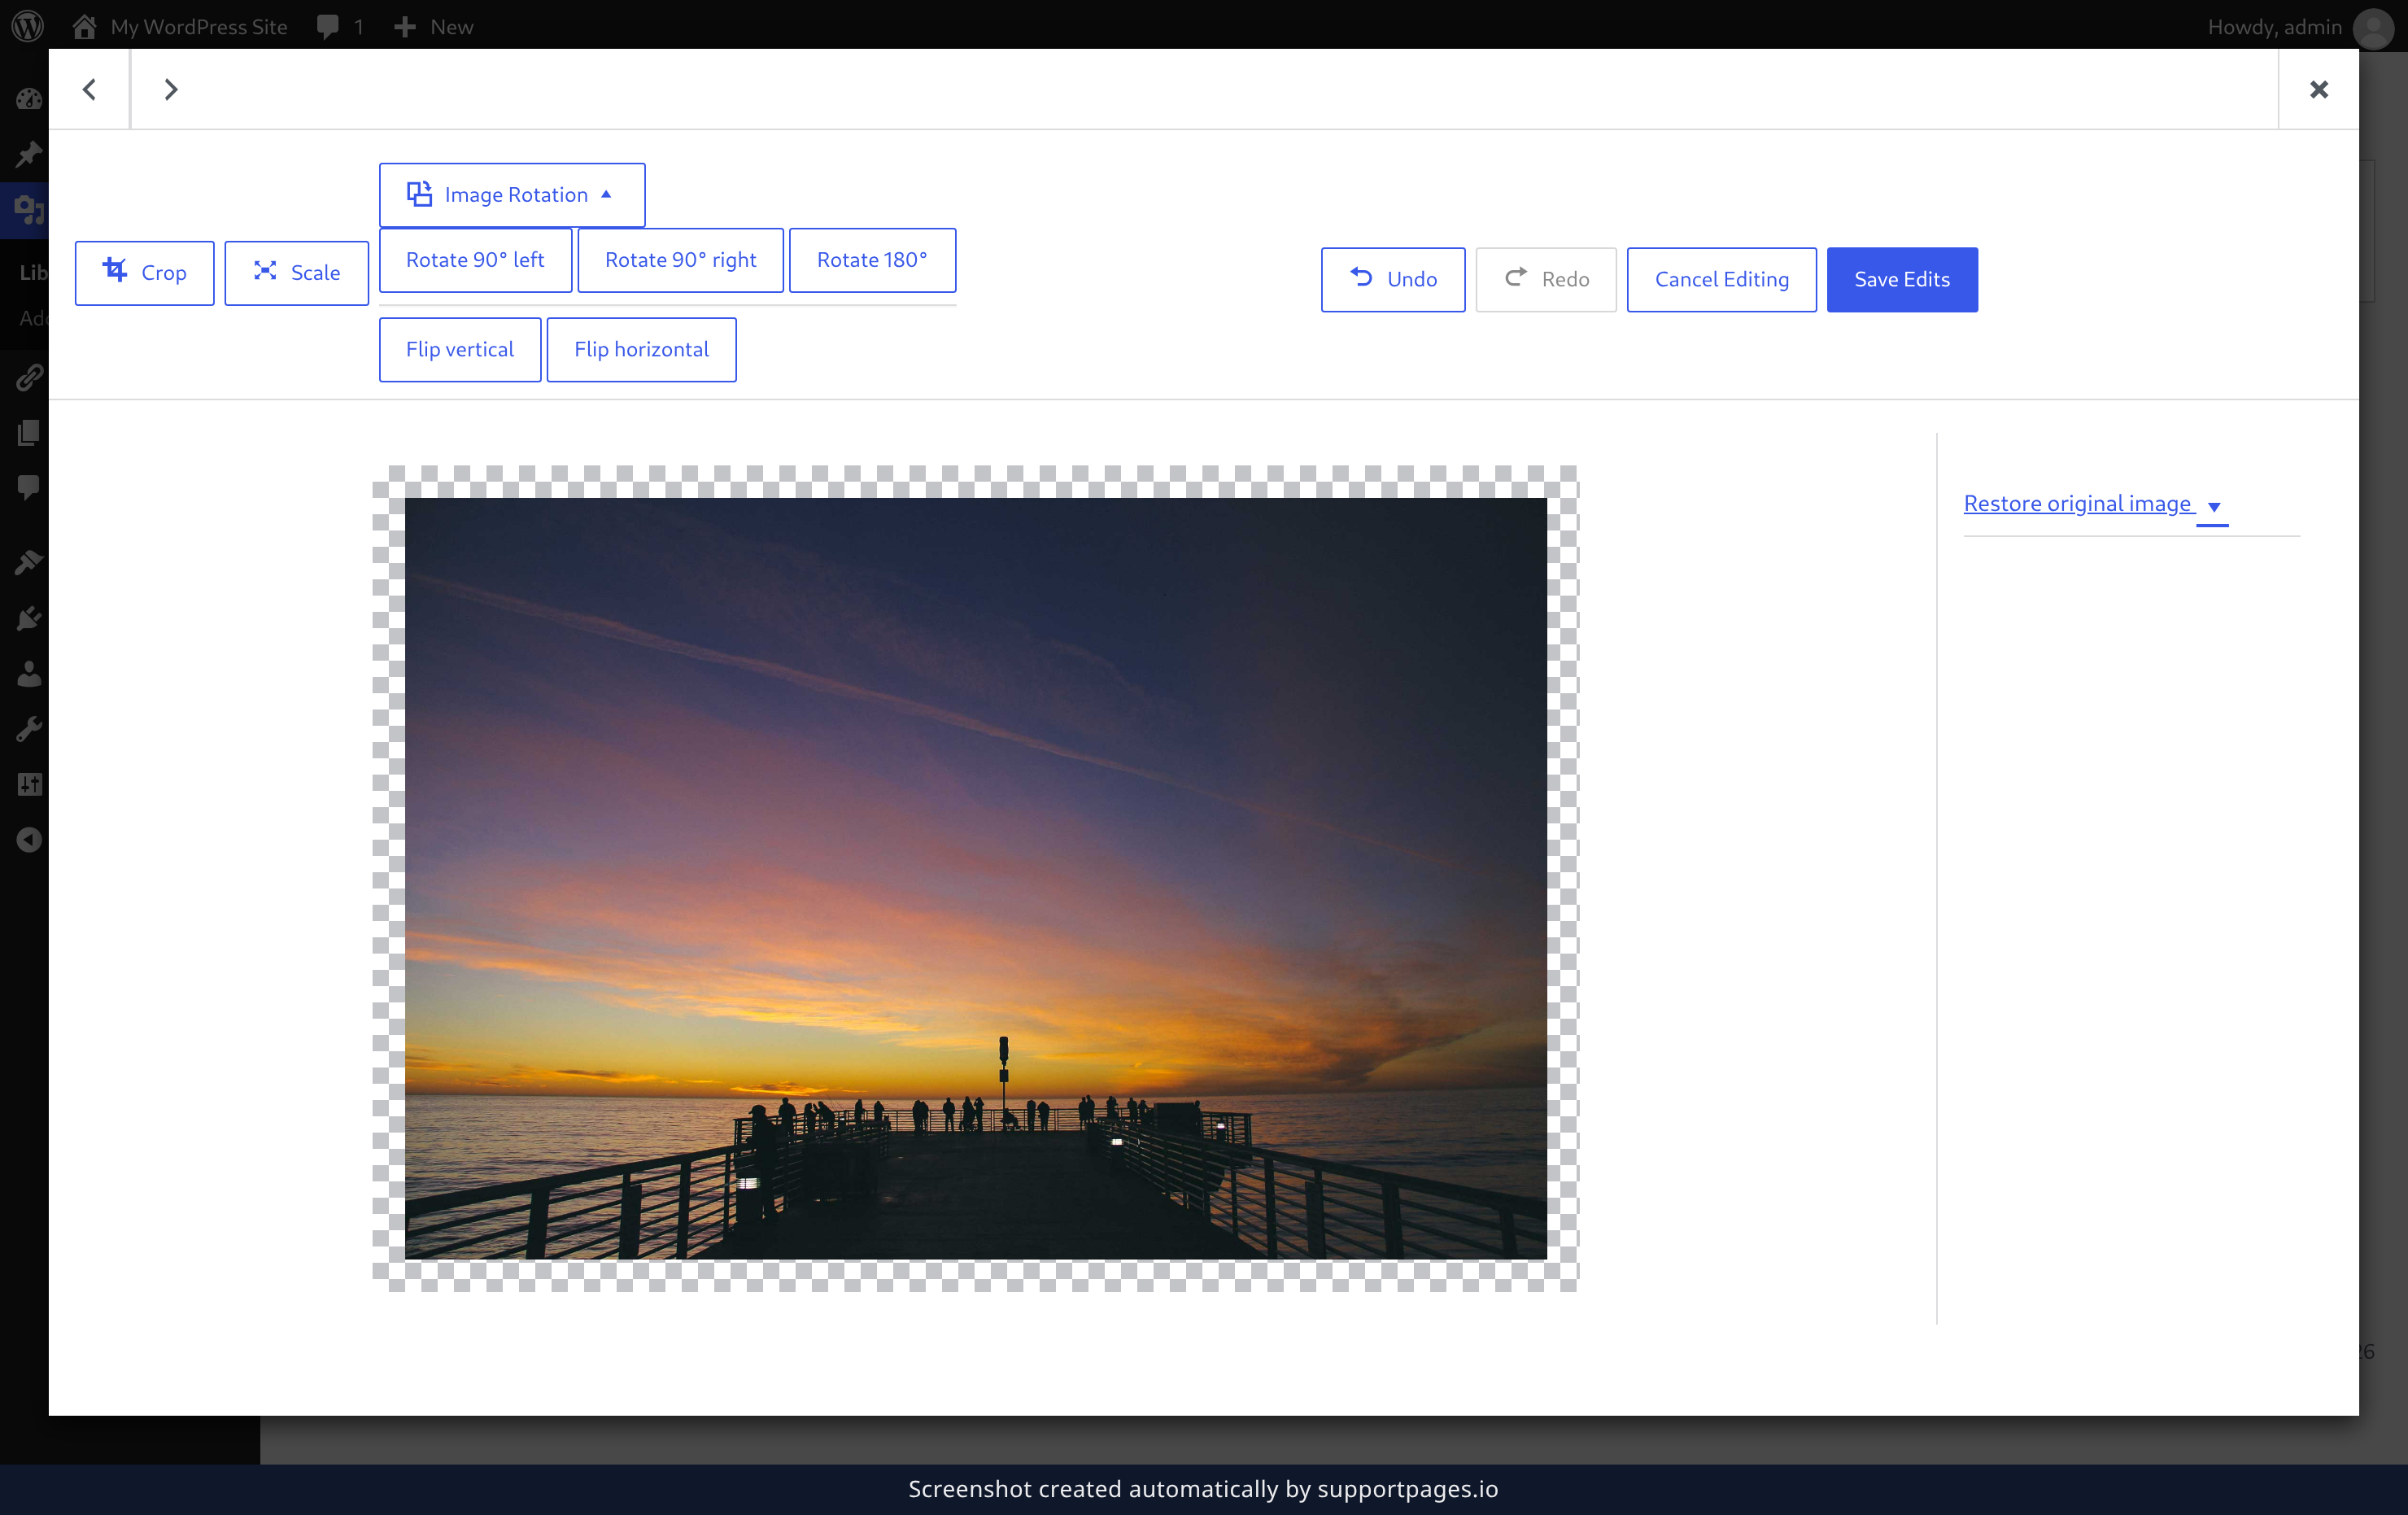Open Users sidebar icon

pos(28,674)
